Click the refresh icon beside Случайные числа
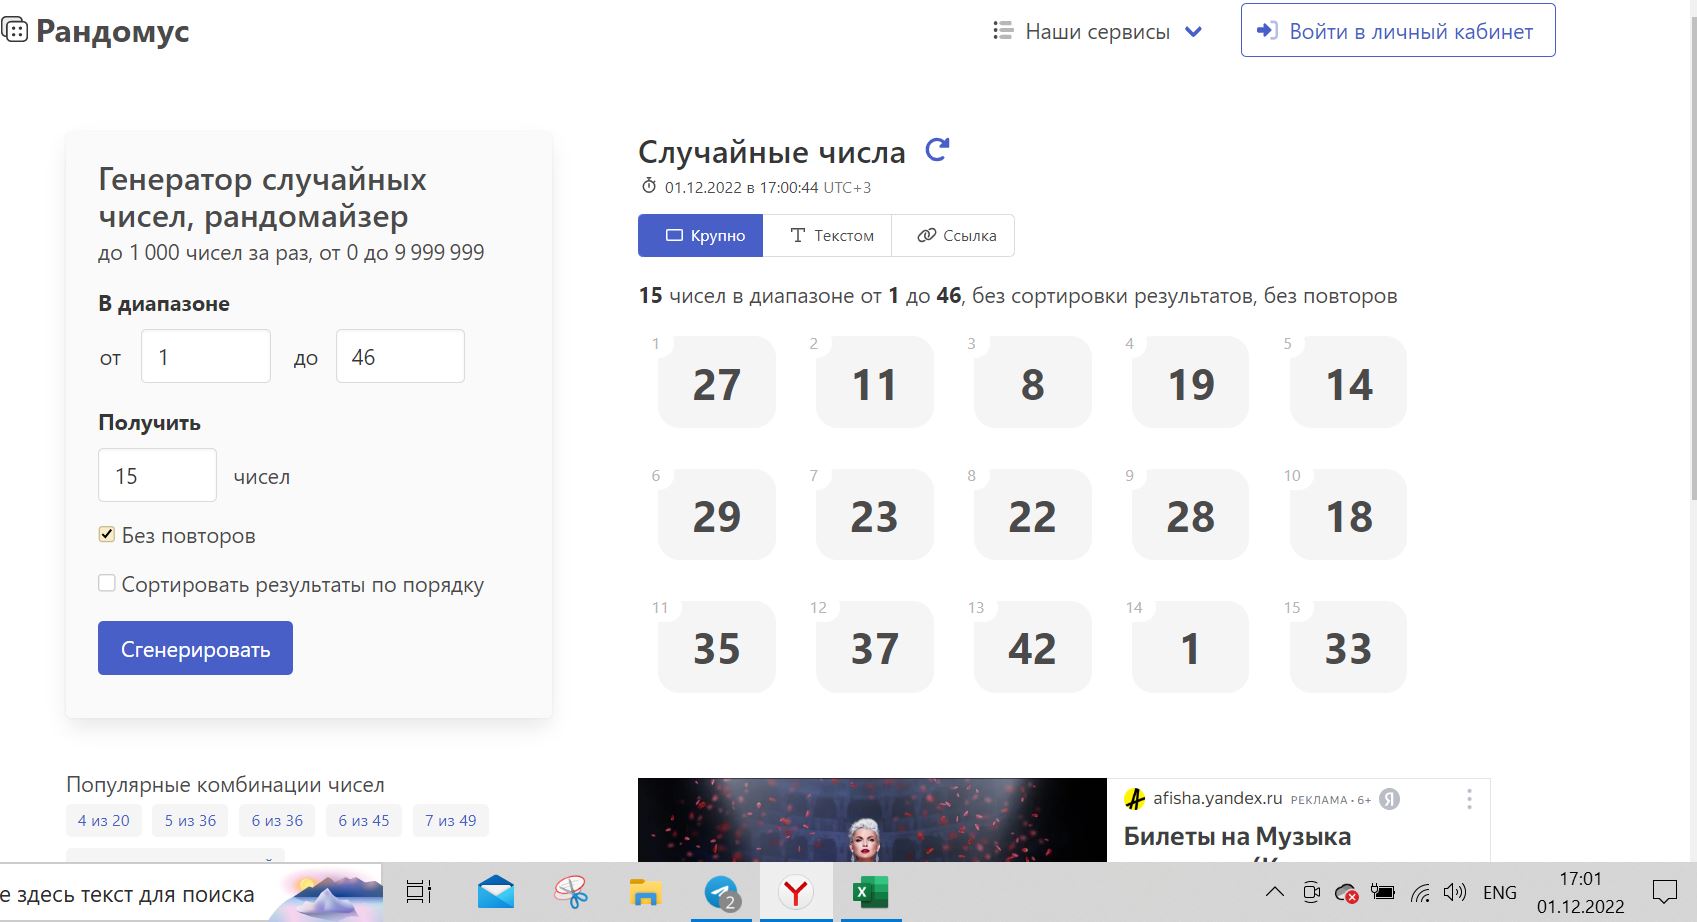This screenshot has width=1697, height=922. pos(937,151)
